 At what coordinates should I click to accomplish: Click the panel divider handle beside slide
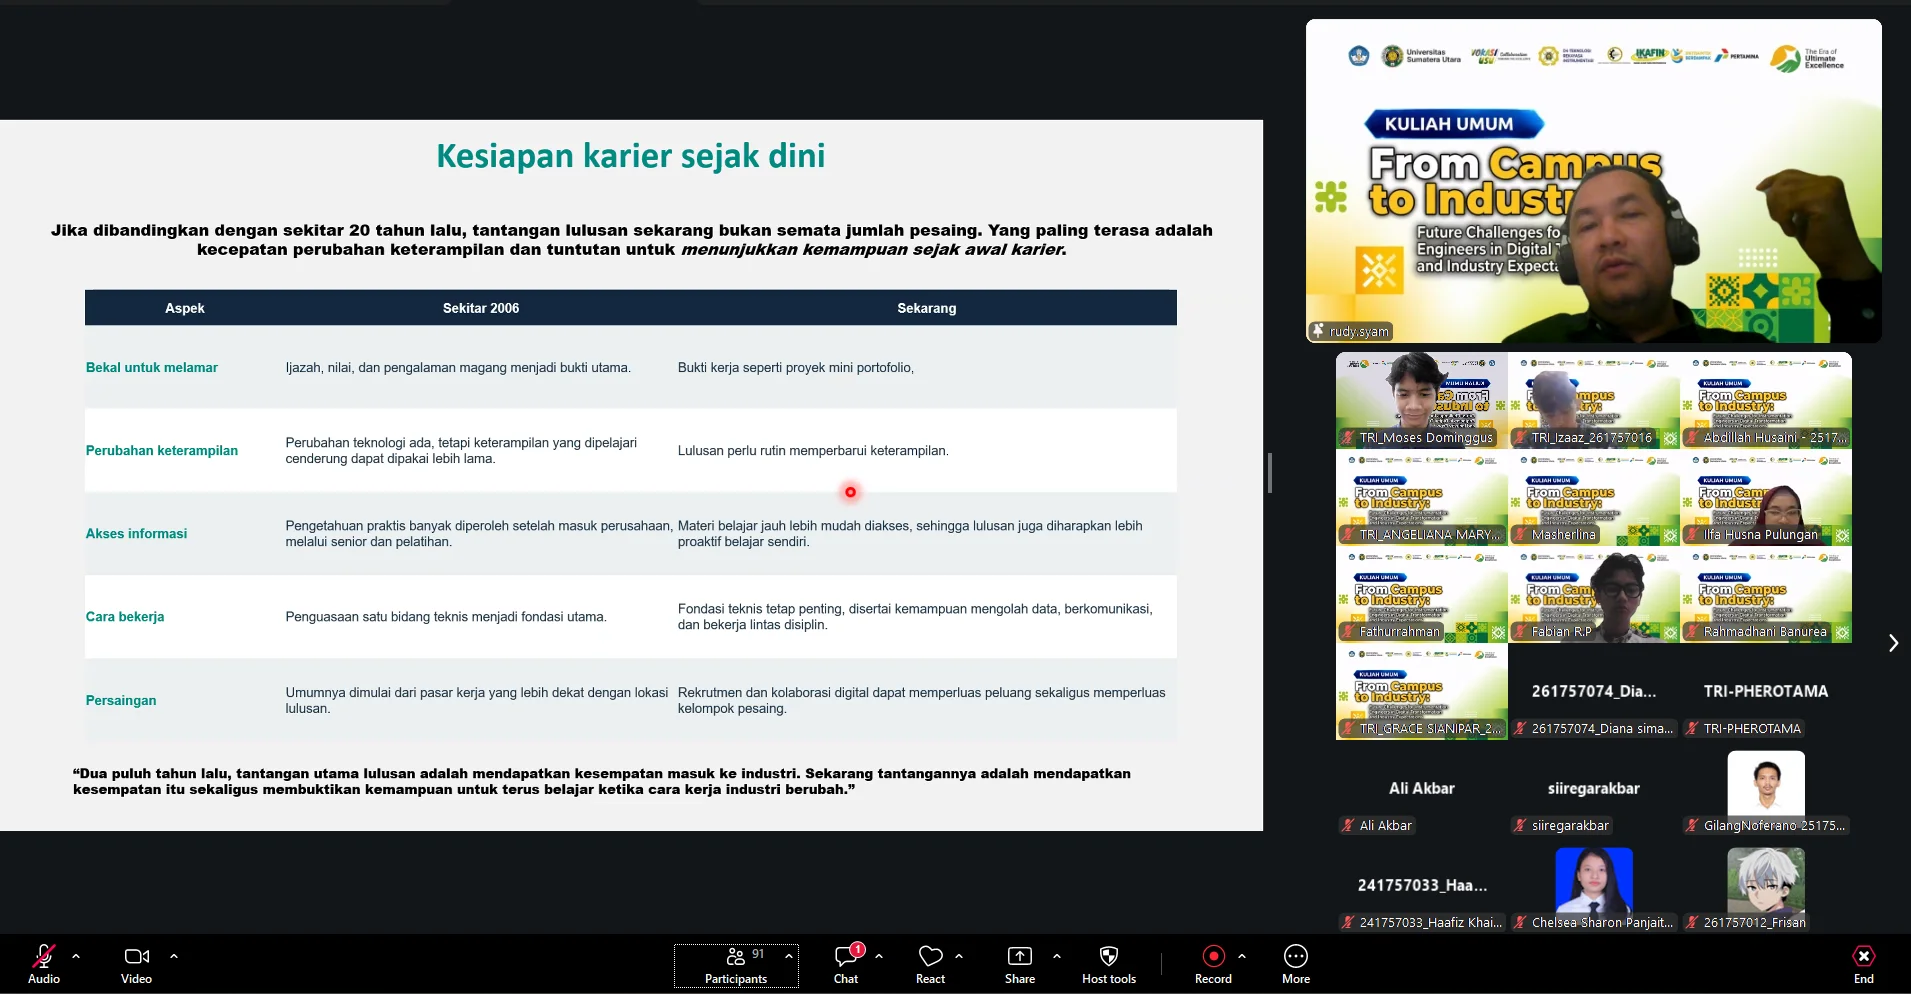1269,473
